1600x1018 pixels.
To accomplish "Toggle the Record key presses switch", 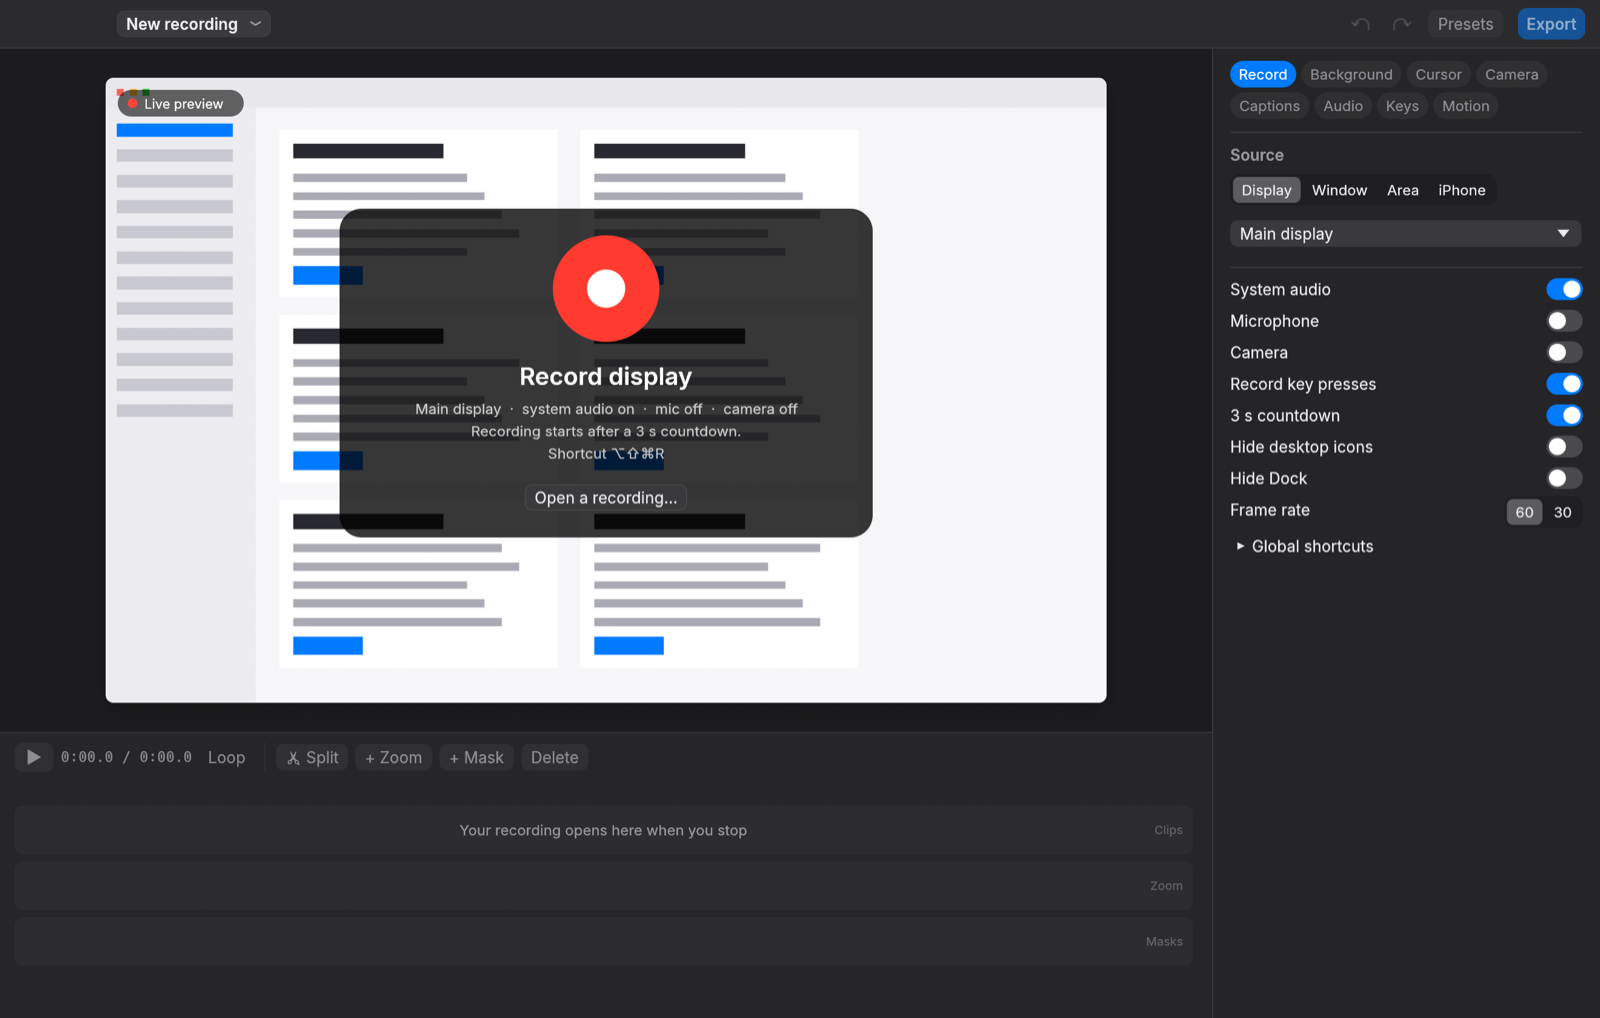I will (1564, 384).
